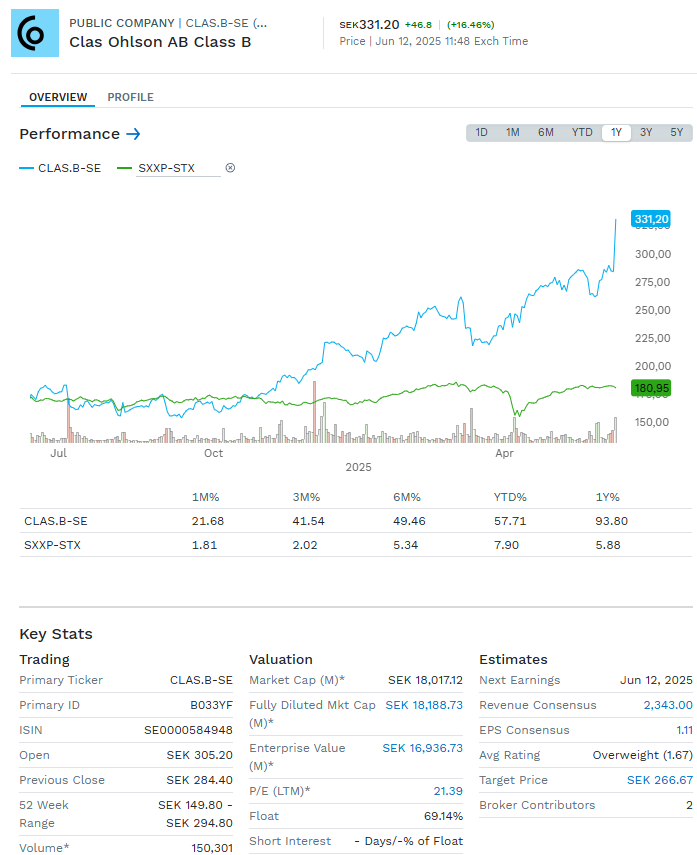Click the CLAS.B-SE 6M% value 49.46

point(409,521)
